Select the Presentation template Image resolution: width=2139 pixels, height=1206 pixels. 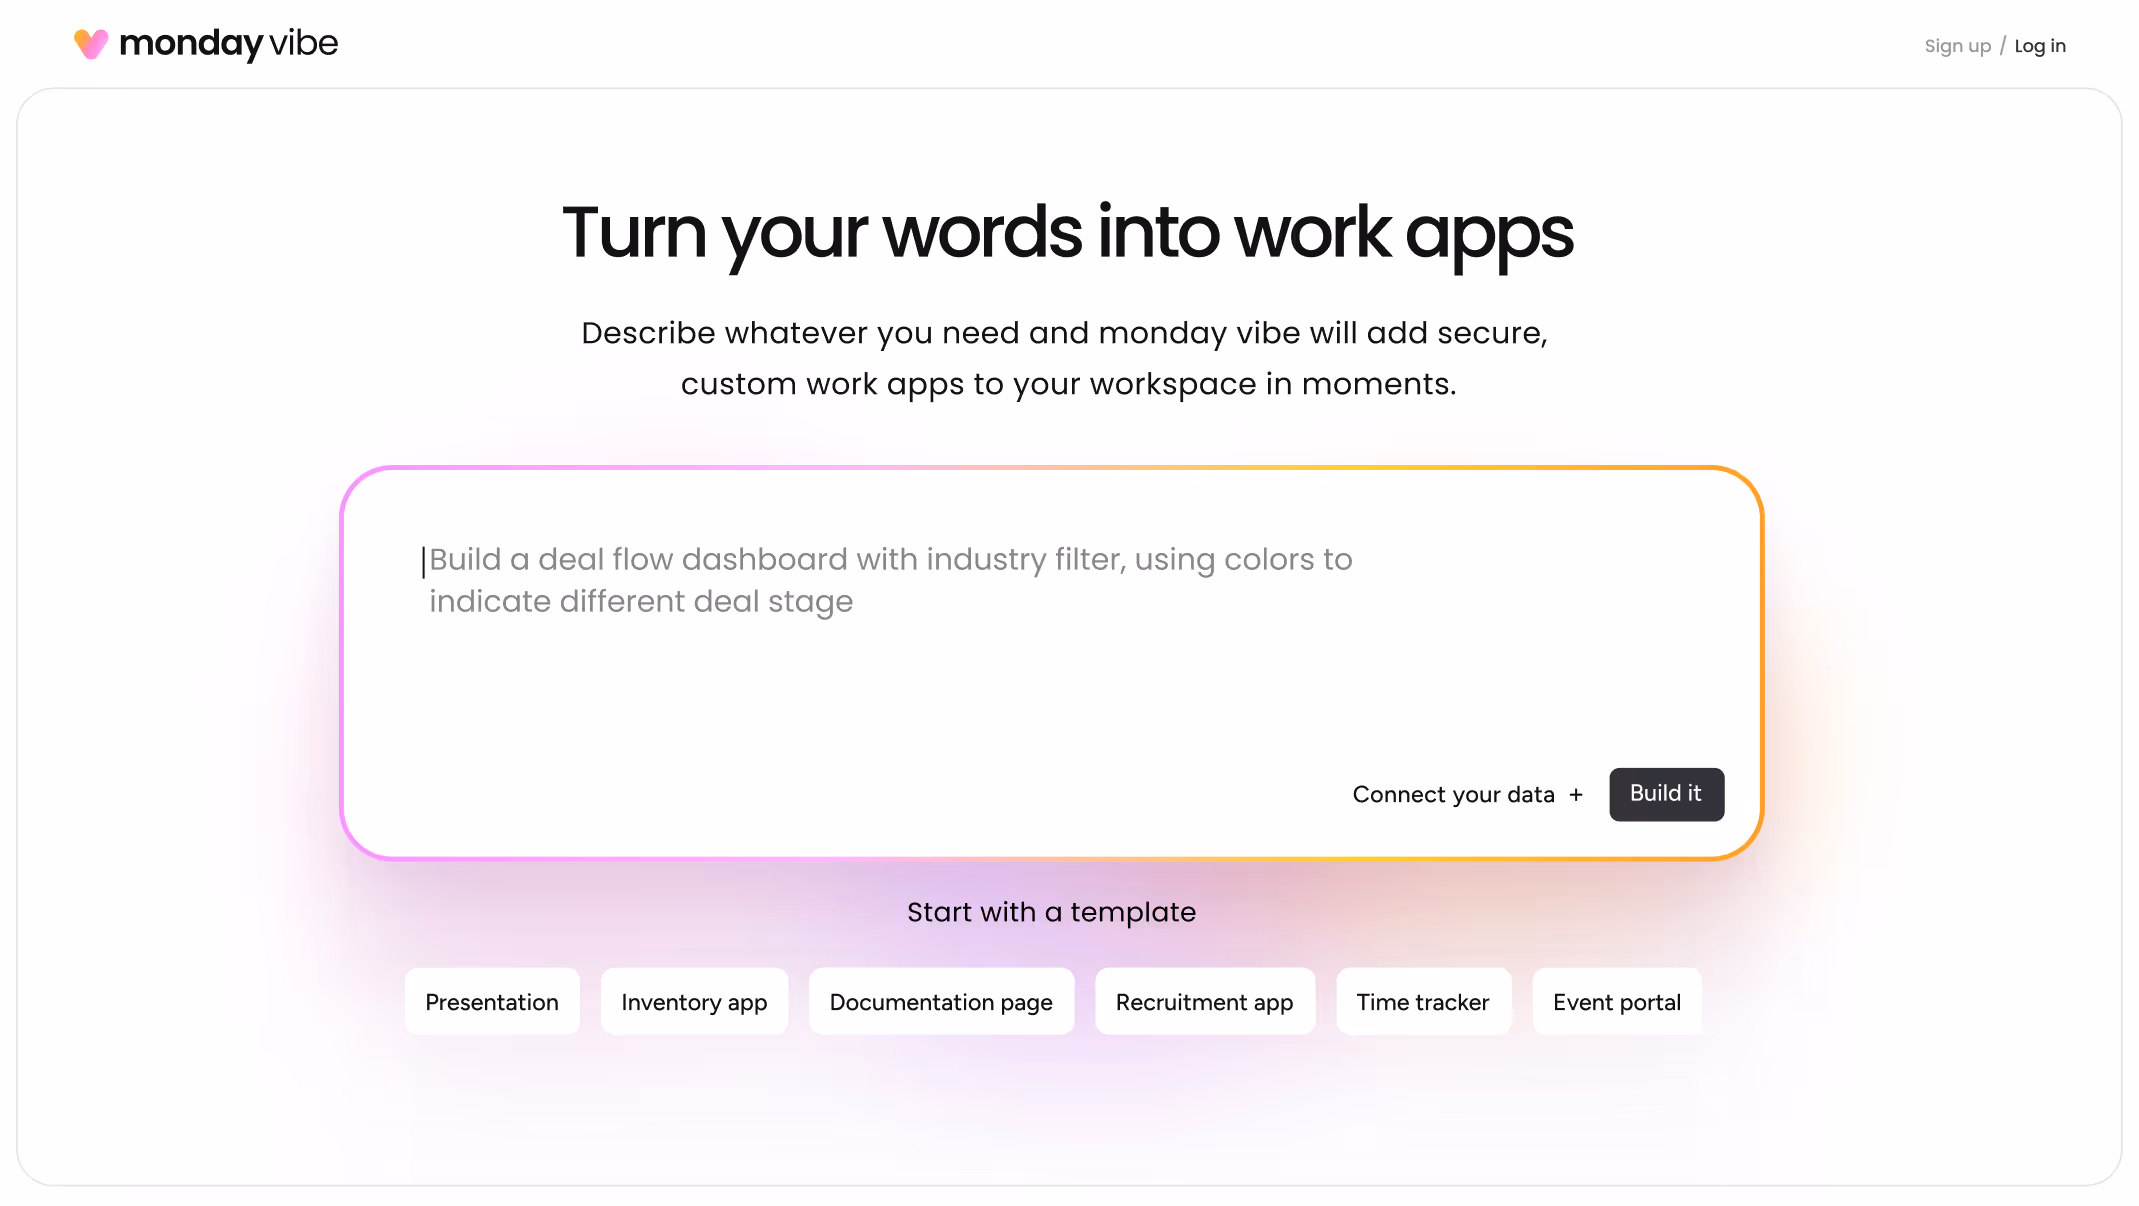492,1002
